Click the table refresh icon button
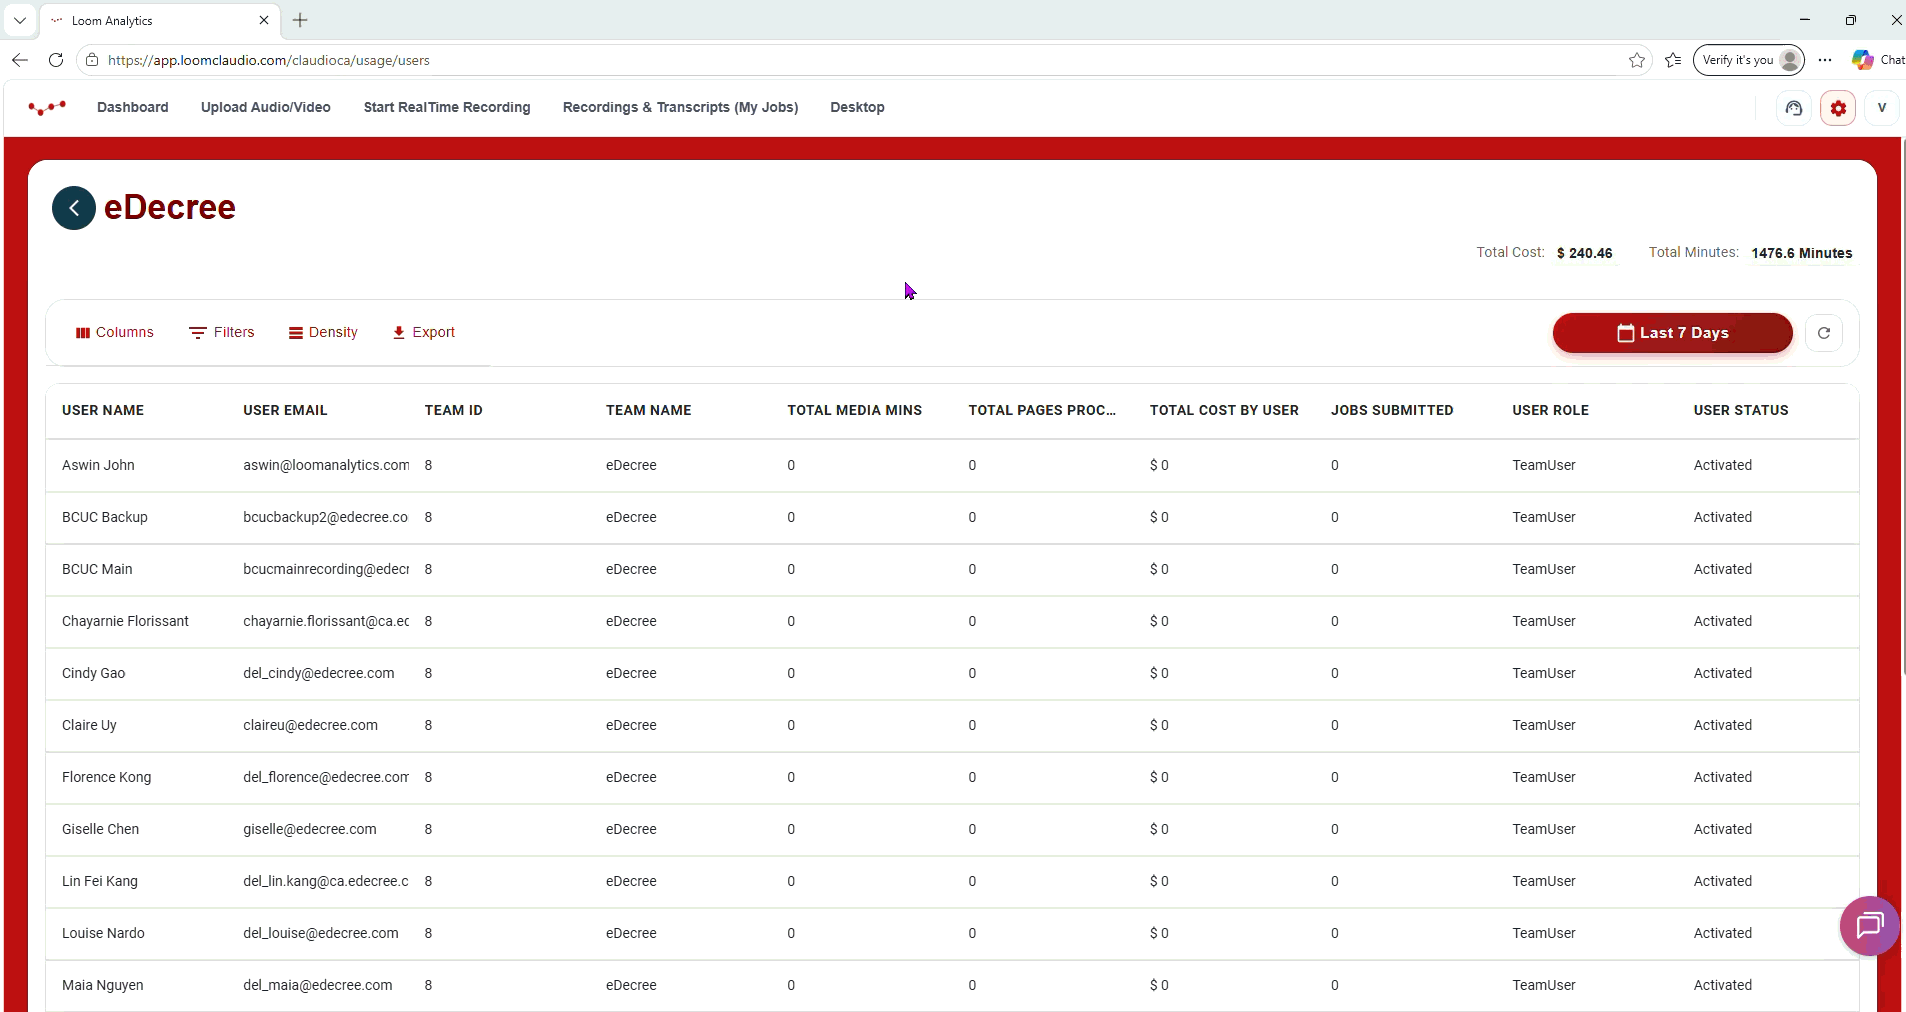This screenshot has height=1012, width=1906. [1824, 333]
